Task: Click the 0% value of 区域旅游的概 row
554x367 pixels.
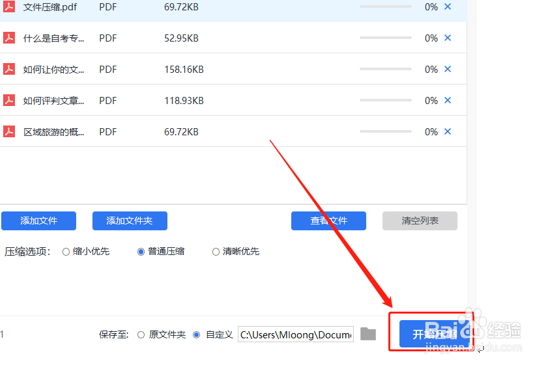Action: 431,132
